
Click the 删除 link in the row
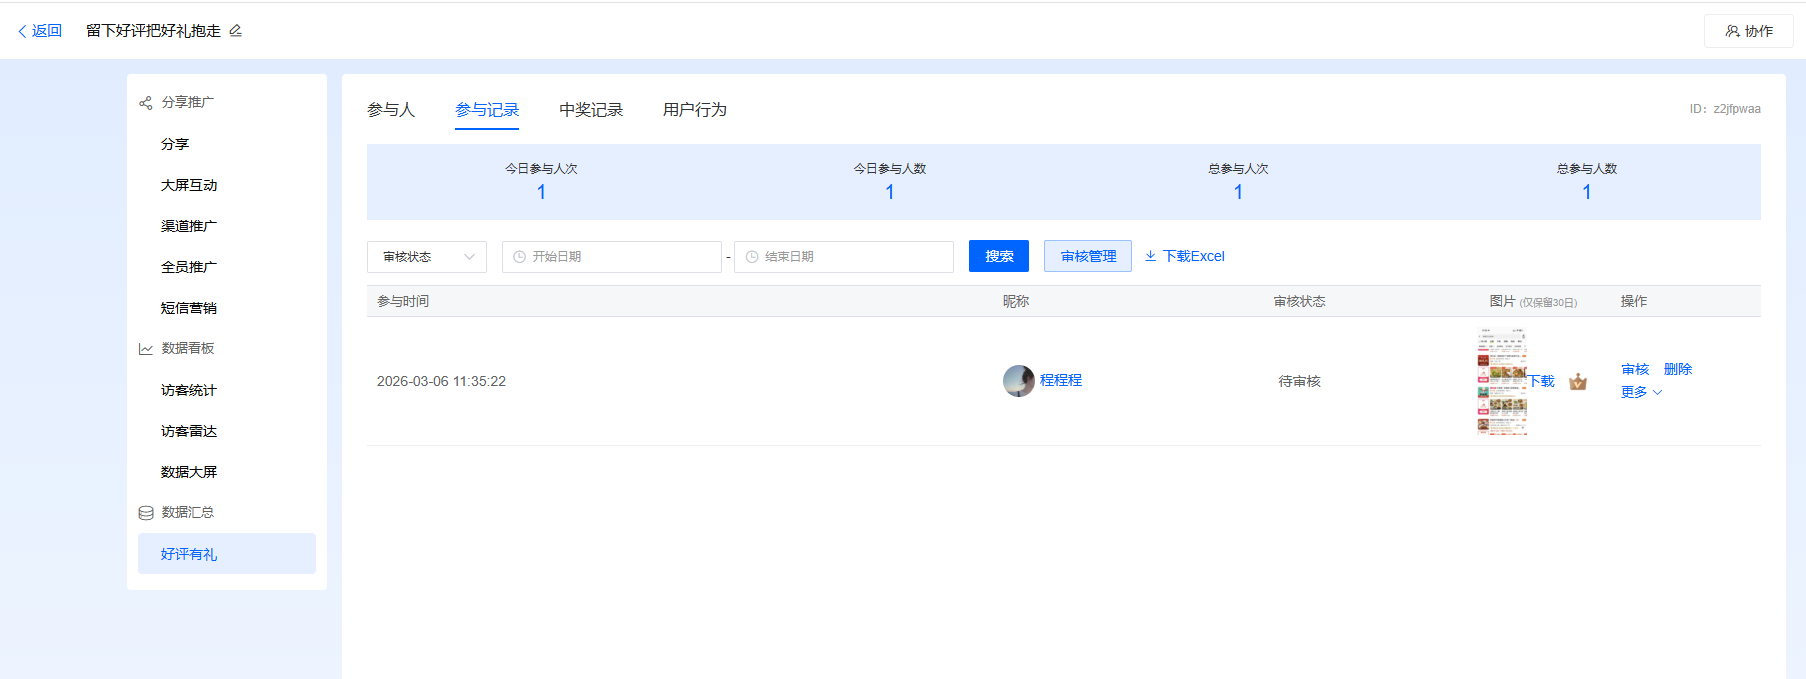point(1678,369)
